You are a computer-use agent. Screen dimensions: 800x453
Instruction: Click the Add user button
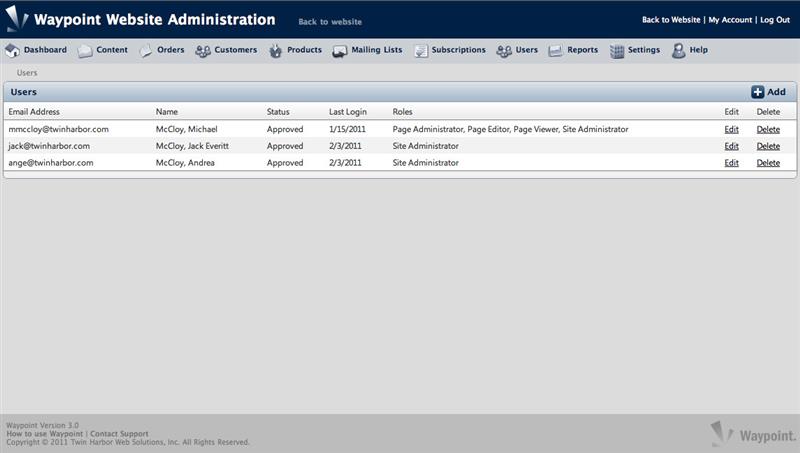tap(768, 92)
